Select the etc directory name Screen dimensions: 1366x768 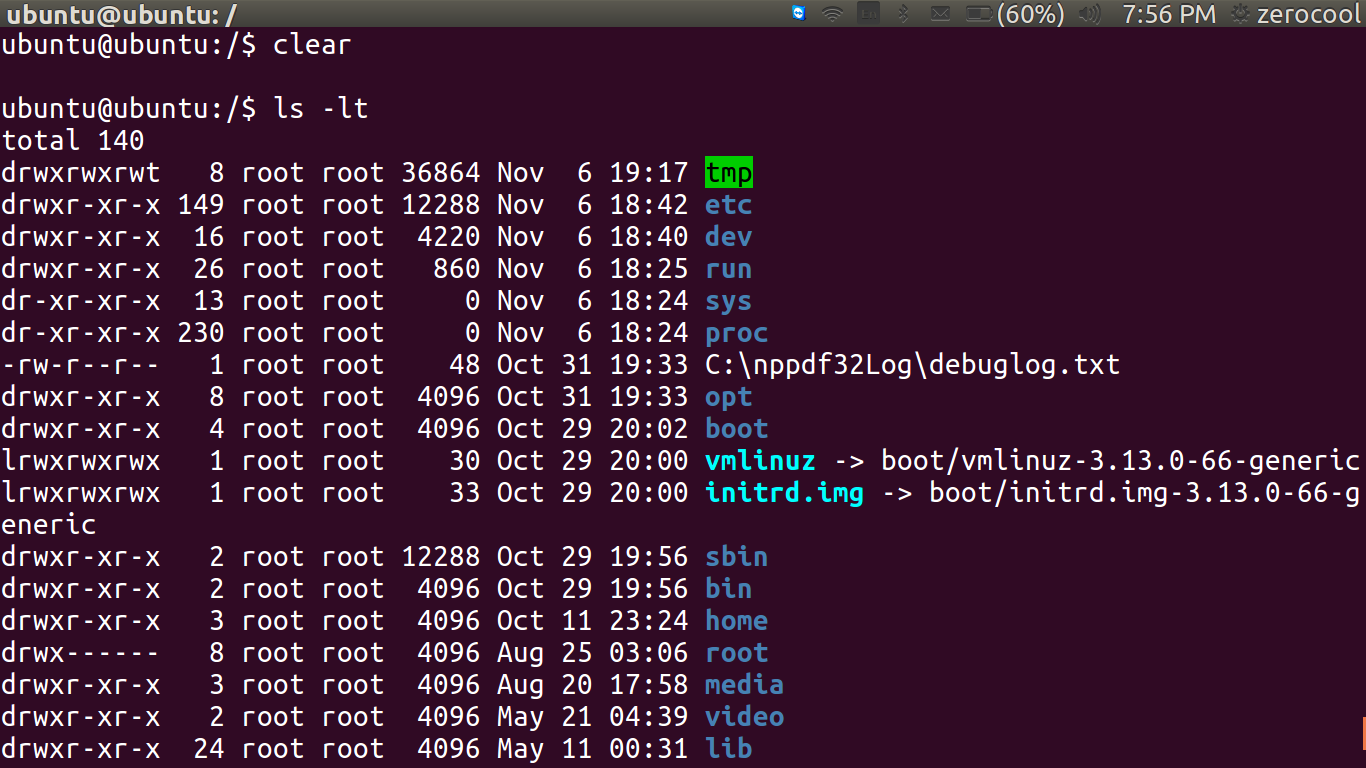[x=729, y=205]
